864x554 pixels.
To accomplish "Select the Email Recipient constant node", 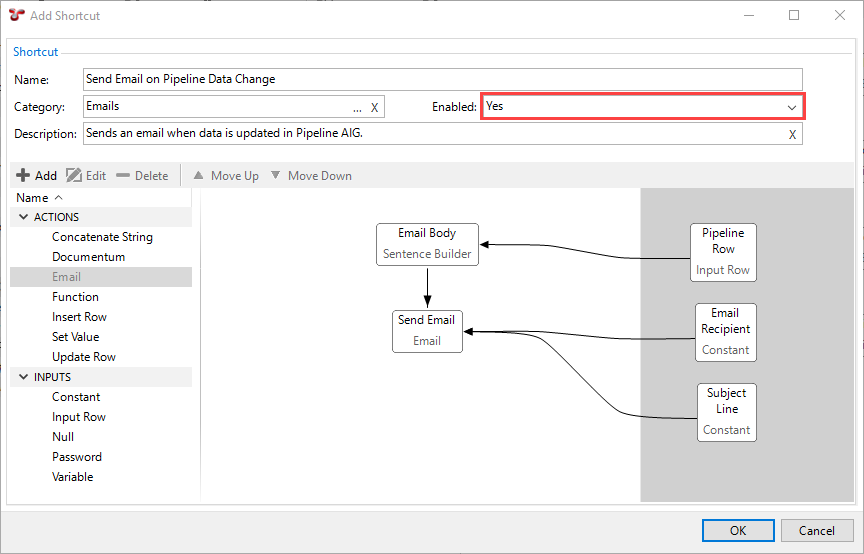I will coord(725,332).
